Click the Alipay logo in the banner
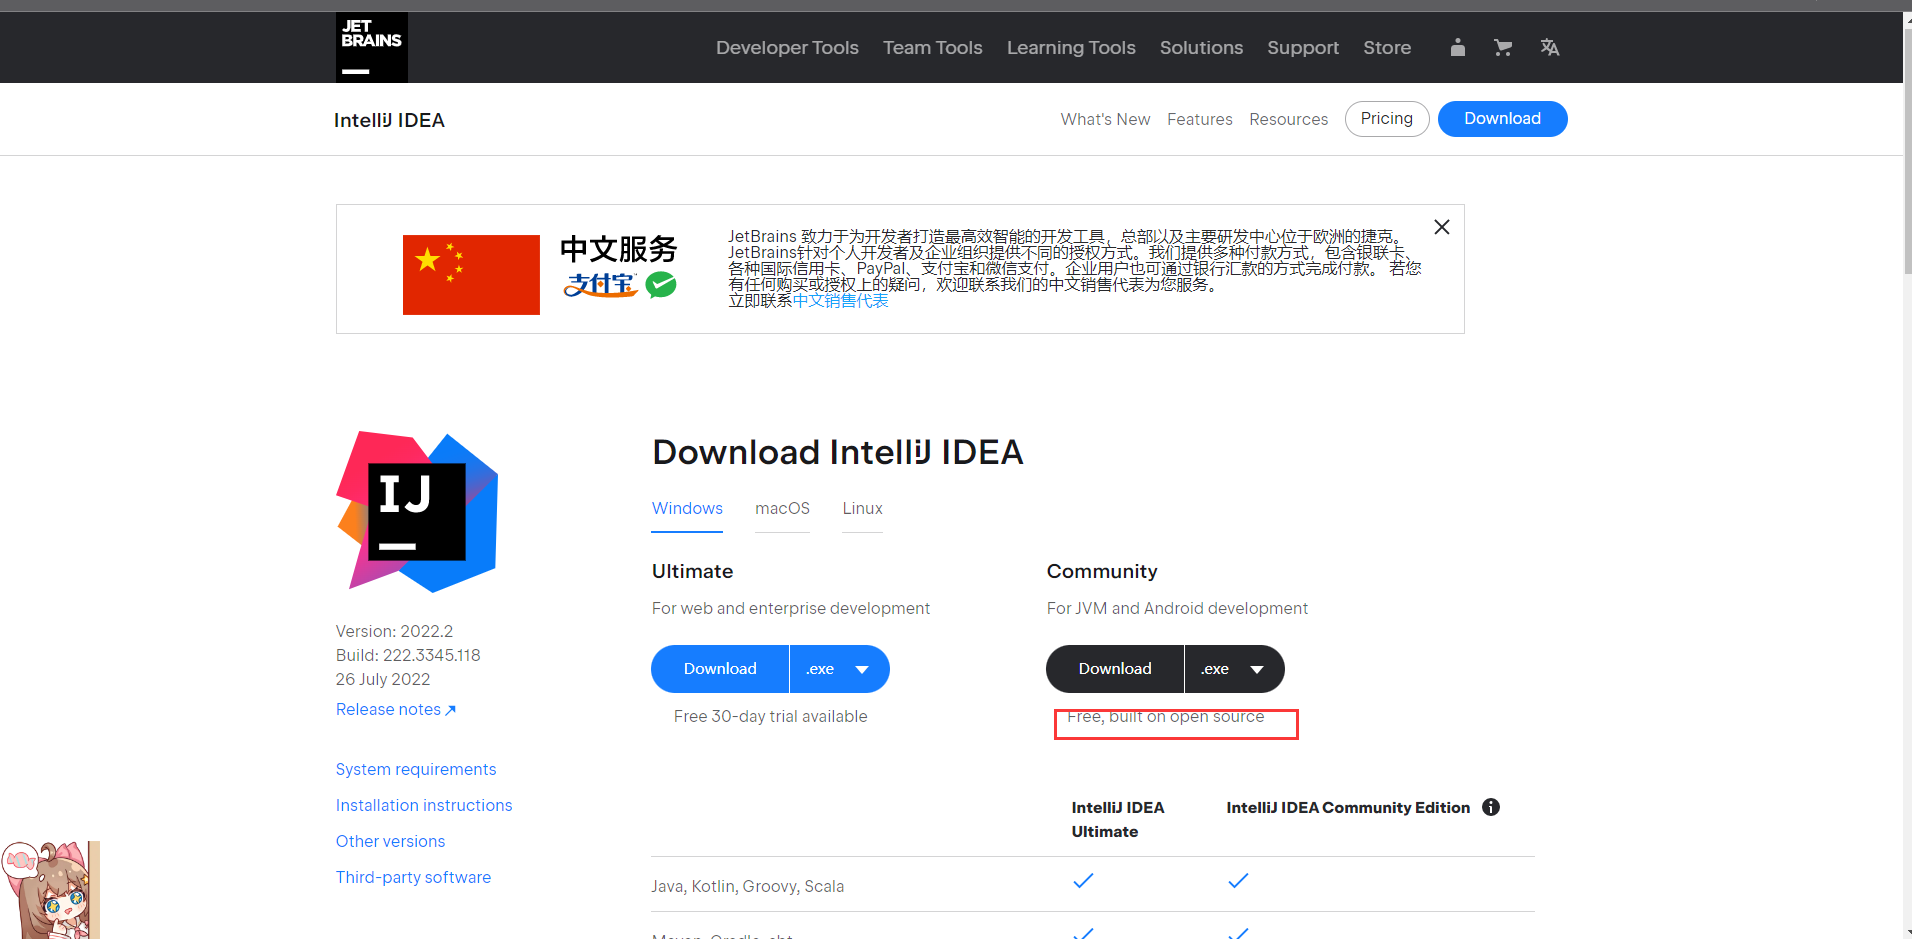 point(600,285)
